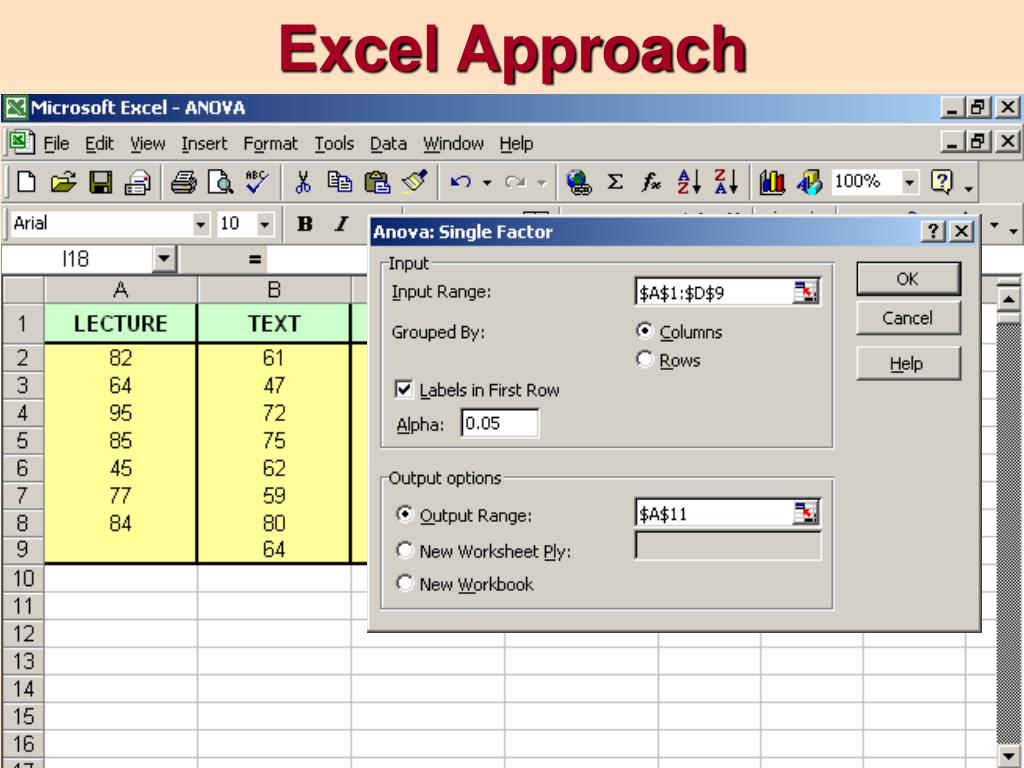Click the Output Range field $A$11
This screenshot has height=768, width=1024.
click(x=714, y=513)
